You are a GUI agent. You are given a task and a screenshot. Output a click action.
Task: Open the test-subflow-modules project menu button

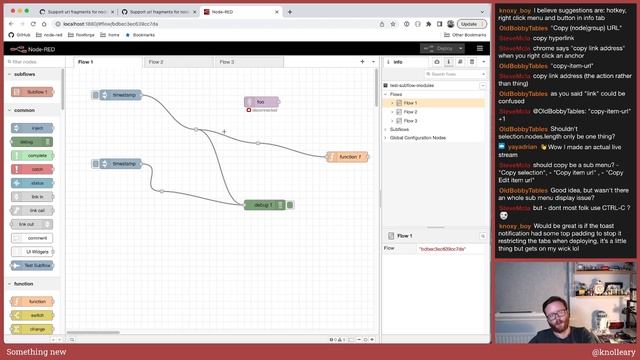click(x=482, y=86)
